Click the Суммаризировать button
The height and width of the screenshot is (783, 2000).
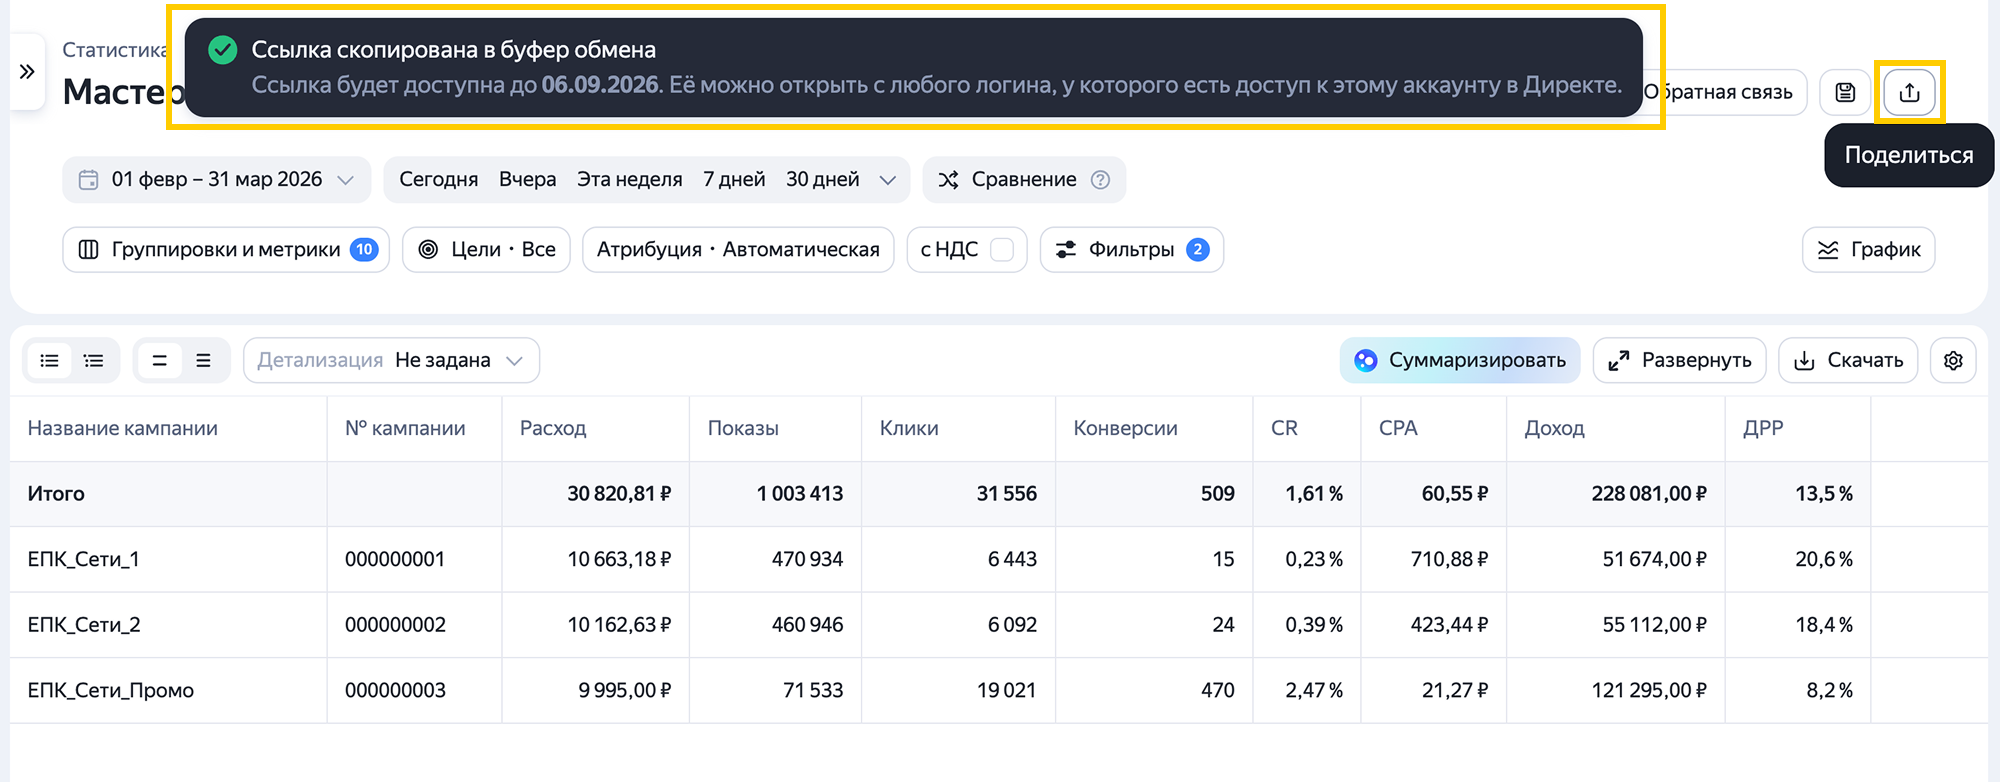click(x=1460, y=360)
